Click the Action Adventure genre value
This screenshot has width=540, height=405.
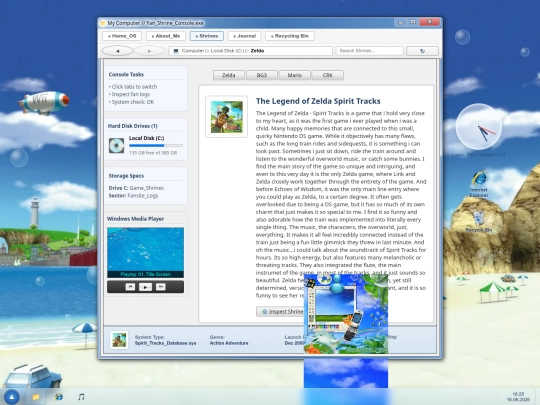pyautogui.click(x=229, y=343)
